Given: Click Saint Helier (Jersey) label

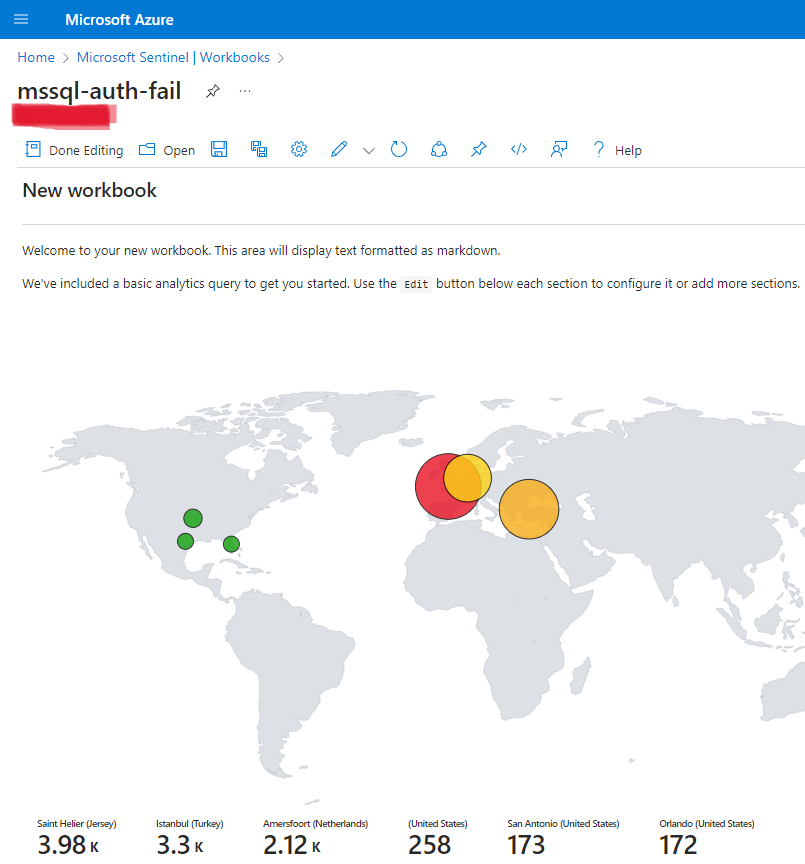Looking at the screenshot, I should (x=77, y=824).
